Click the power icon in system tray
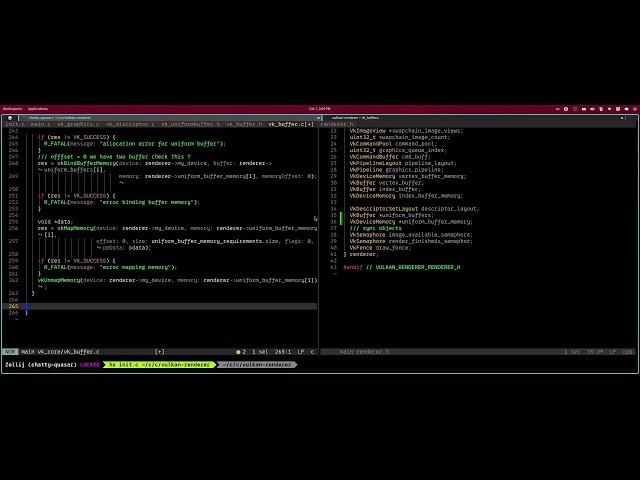The width and height of the screenshot is (640, 480). click(635, 109)
